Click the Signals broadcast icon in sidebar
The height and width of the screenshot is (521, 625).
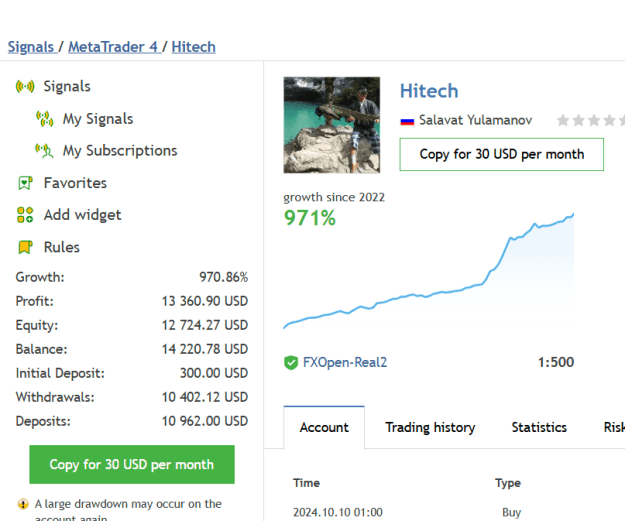[25, 86]
